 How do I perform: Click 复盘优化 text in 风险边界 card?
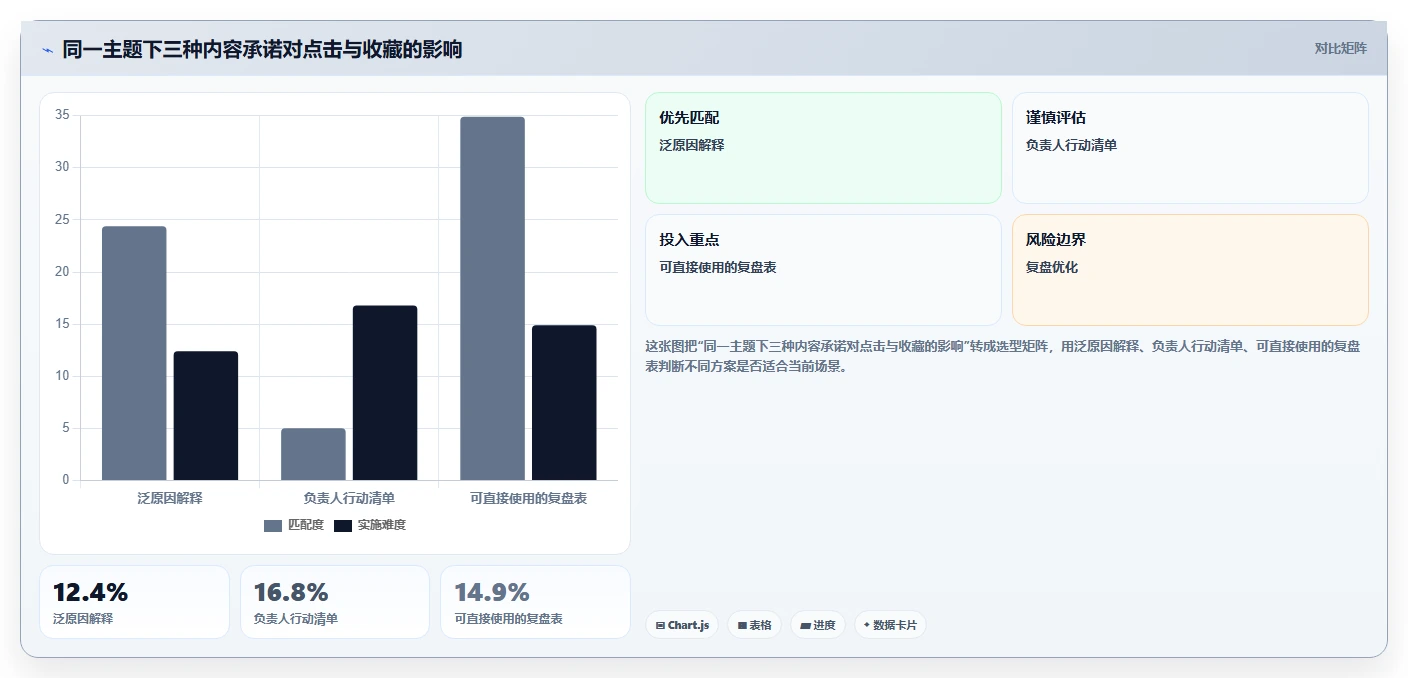(1052, 267)
